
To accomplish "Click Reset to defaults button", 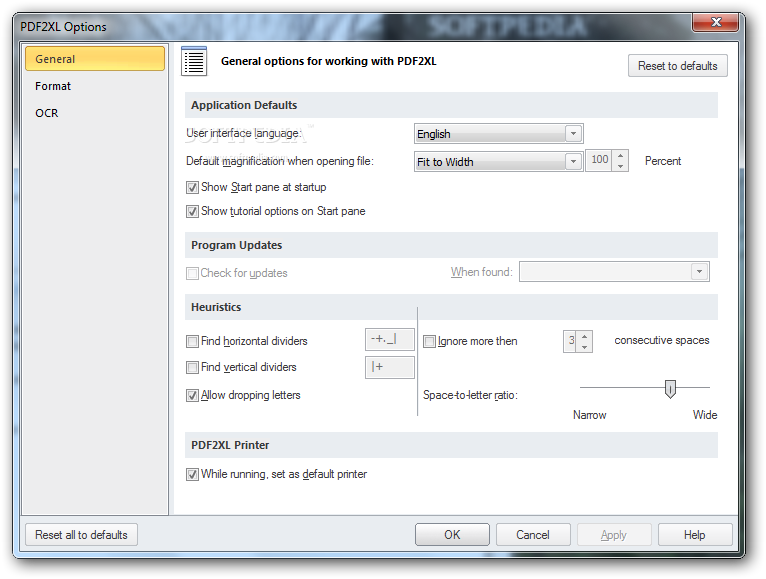I will pos(678,65).
